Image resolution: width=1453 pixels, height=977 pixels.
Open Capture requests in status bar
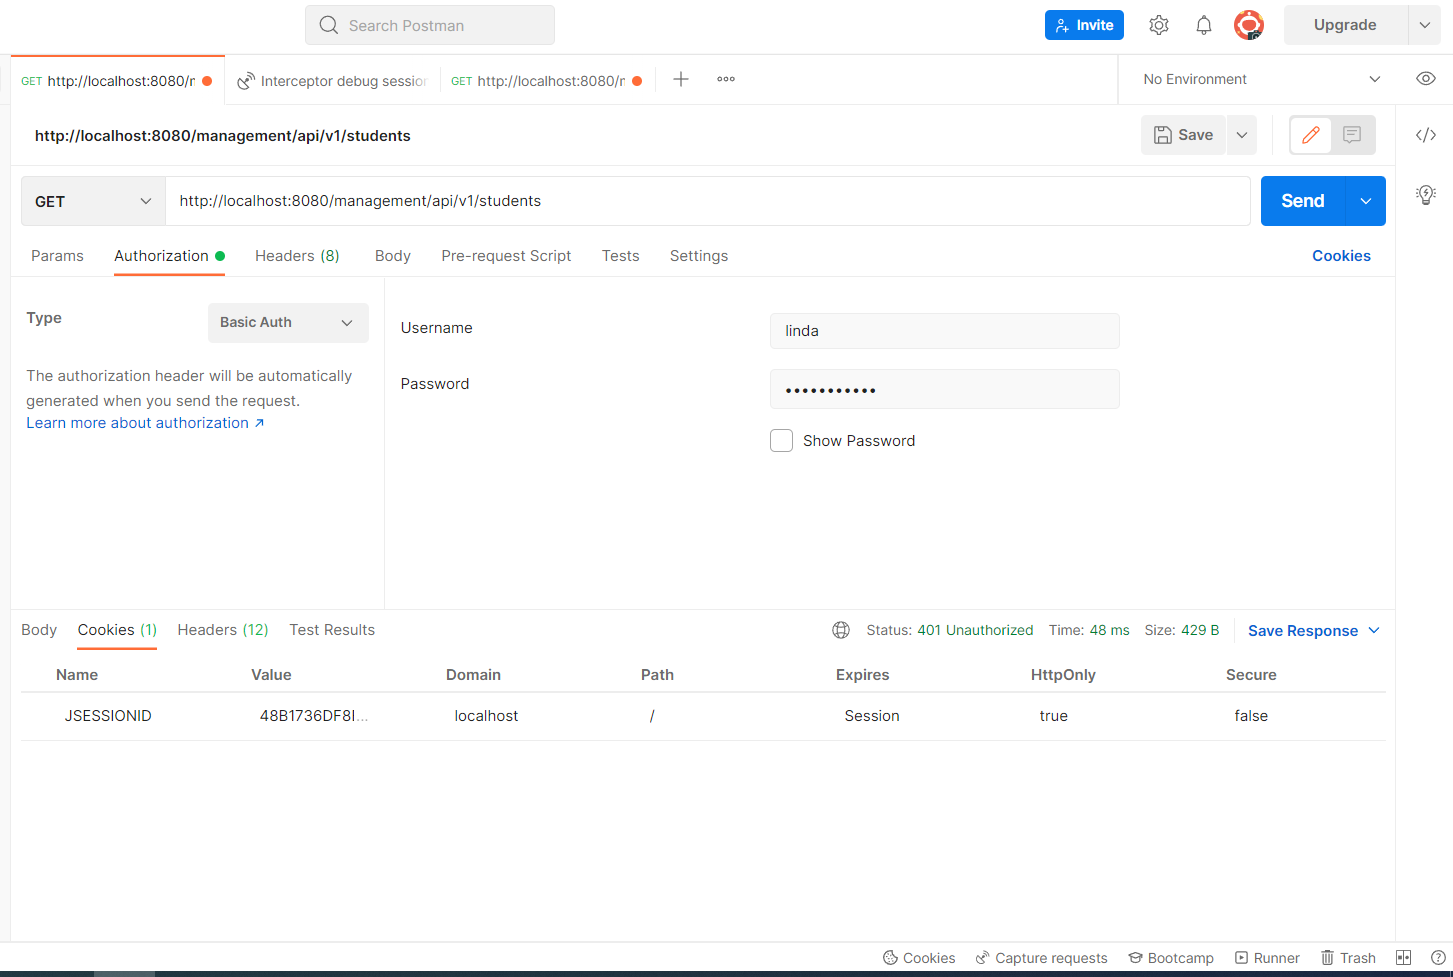[x=1041, y=958]
